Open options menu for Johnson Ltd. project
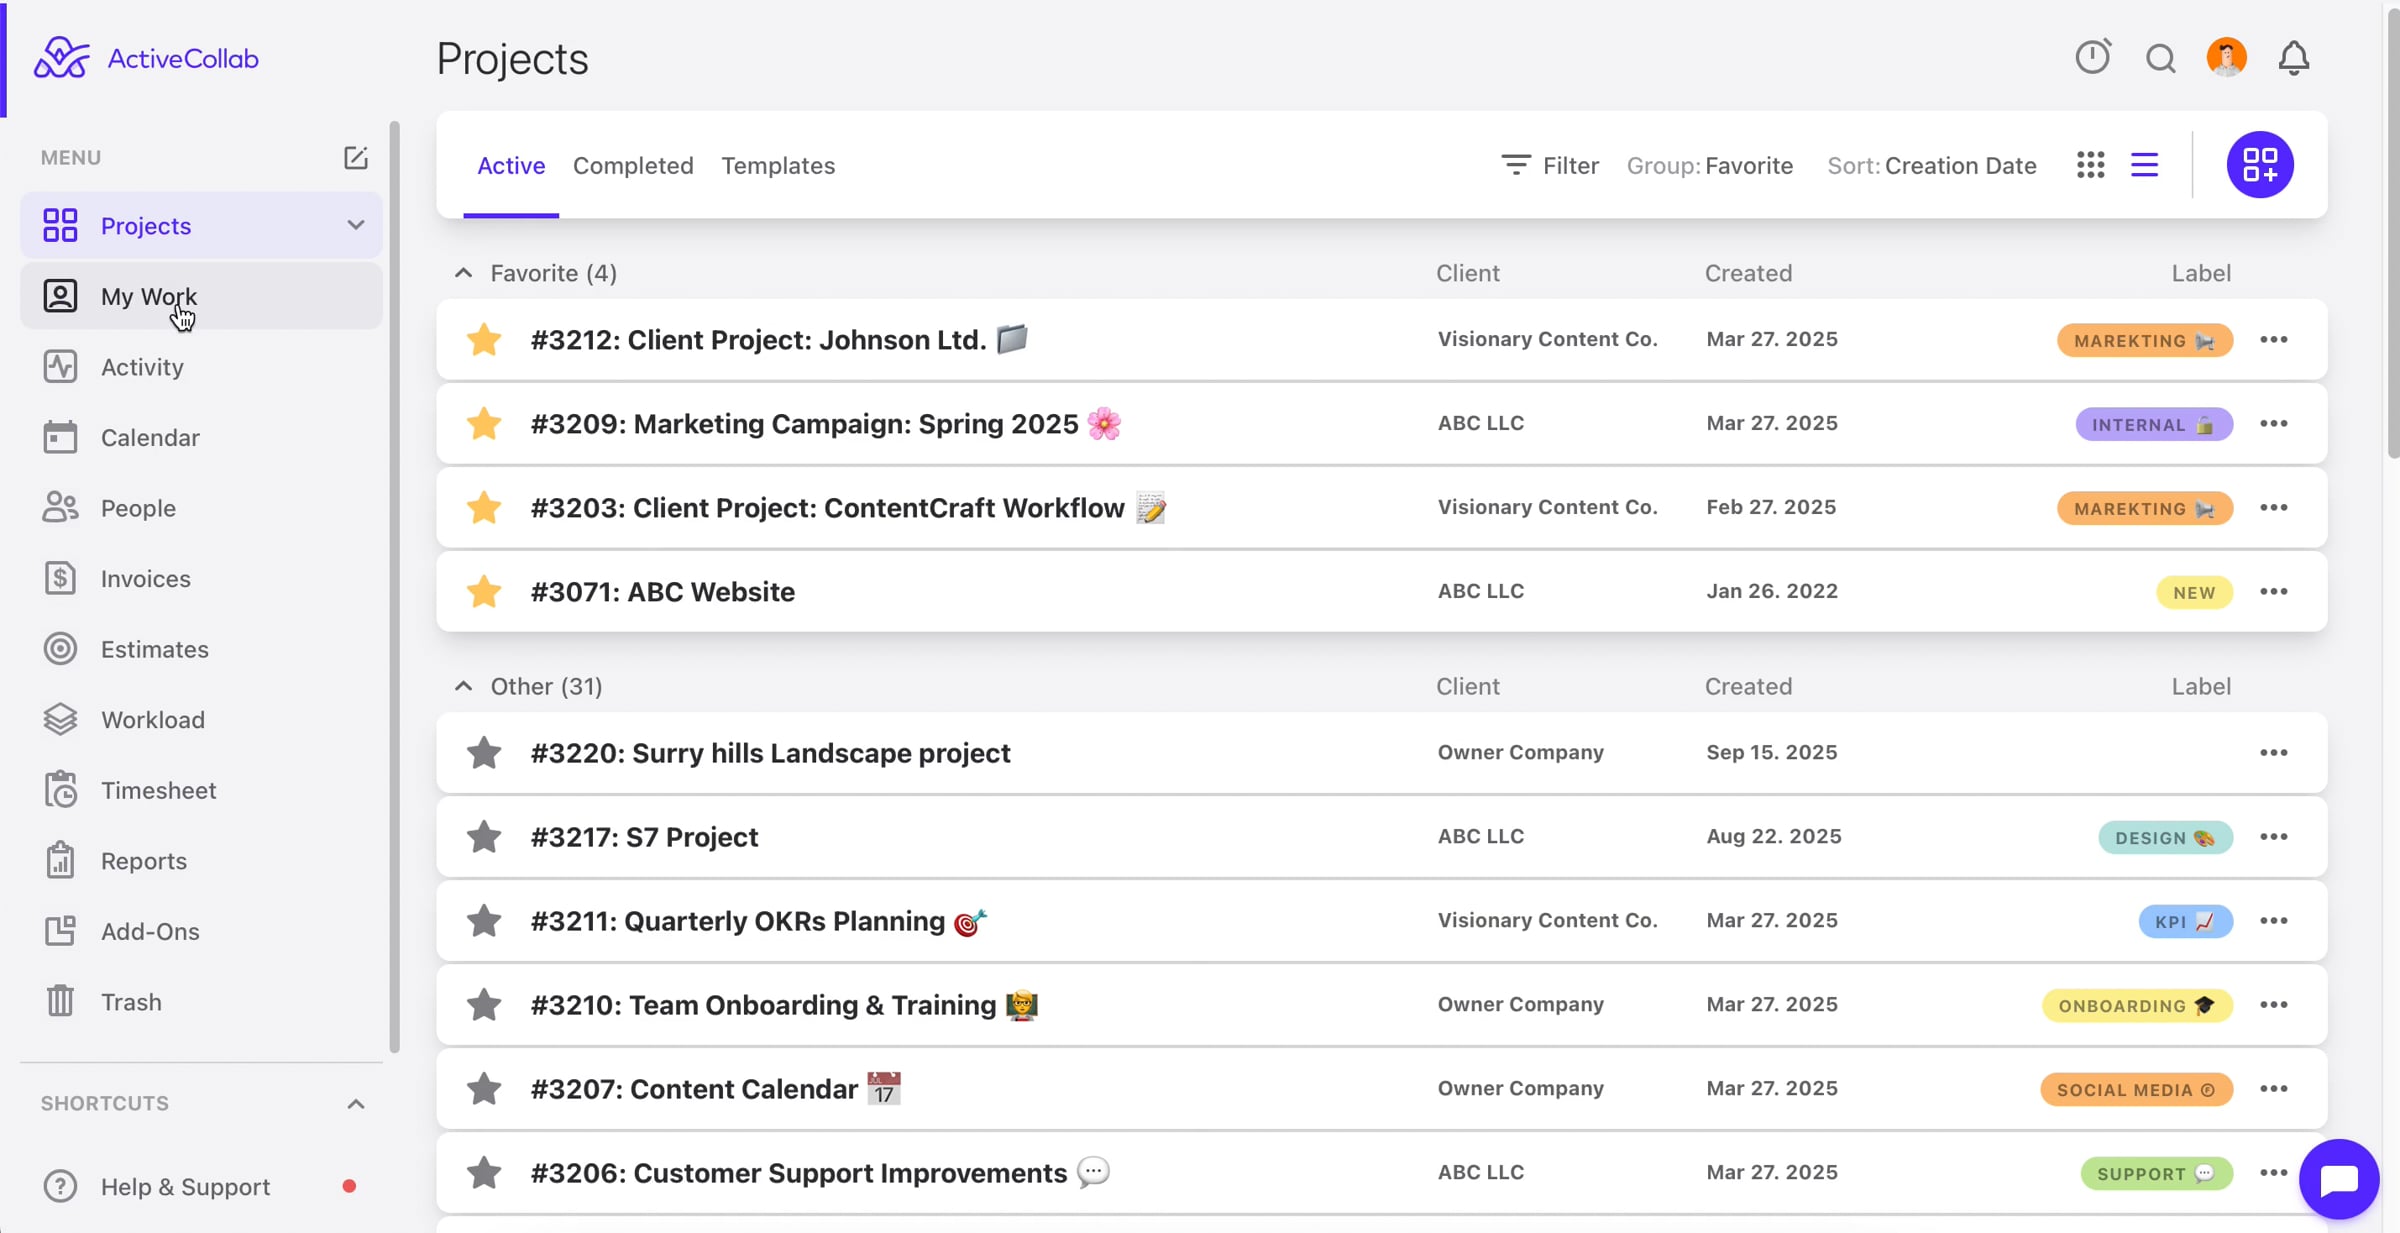The width and height of the screenshot is (2400, 1233). tap(2274, 340)
